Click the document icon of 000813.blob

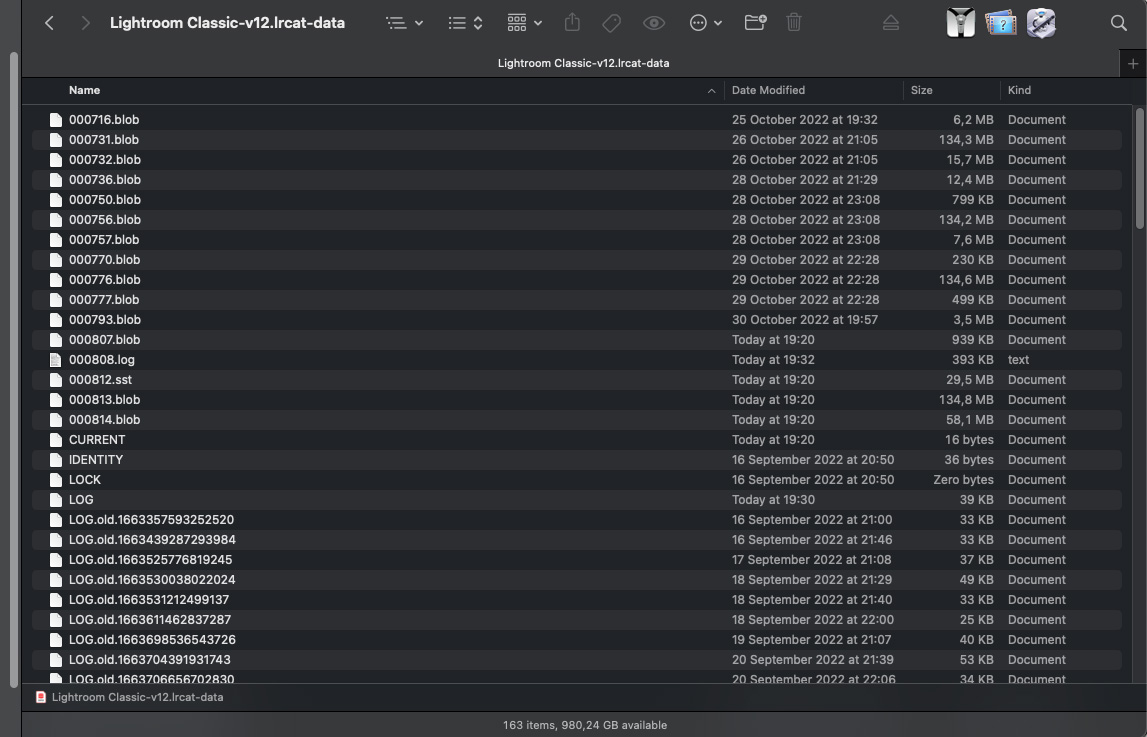tap(56, 400)
